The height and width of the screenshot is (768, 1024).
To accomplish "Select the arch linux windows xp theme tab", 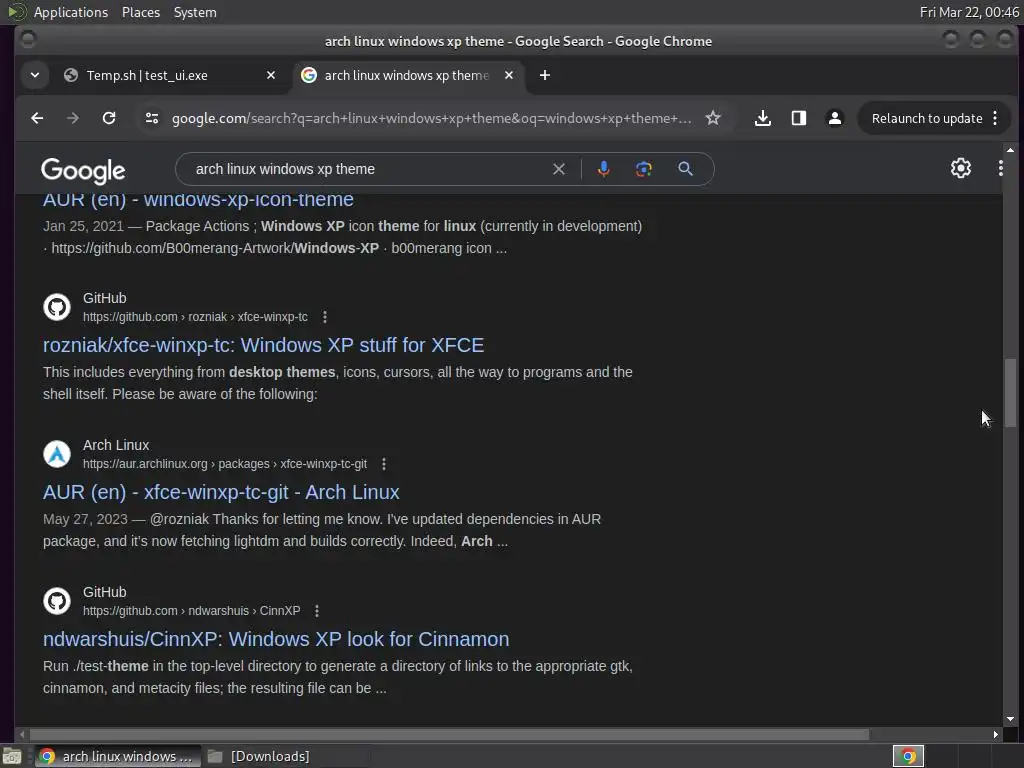I will [x=406, y=75].
